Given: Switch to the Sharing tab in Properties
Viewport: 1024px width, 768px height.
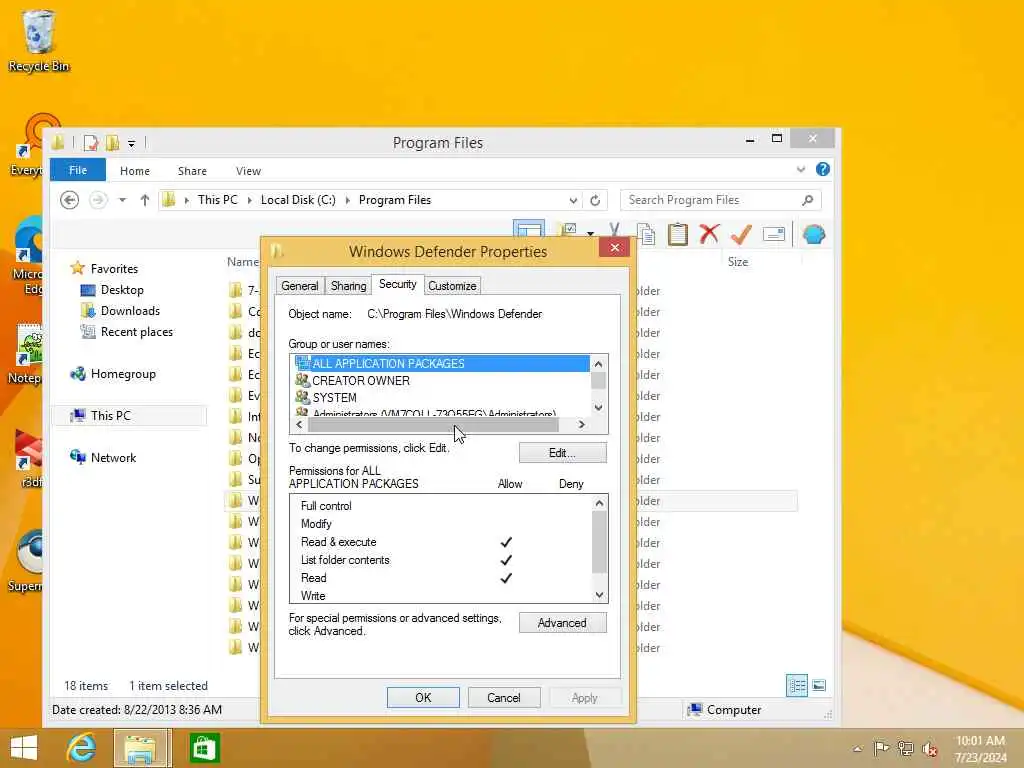Looking at the screenshot, I should click(348, 285).
